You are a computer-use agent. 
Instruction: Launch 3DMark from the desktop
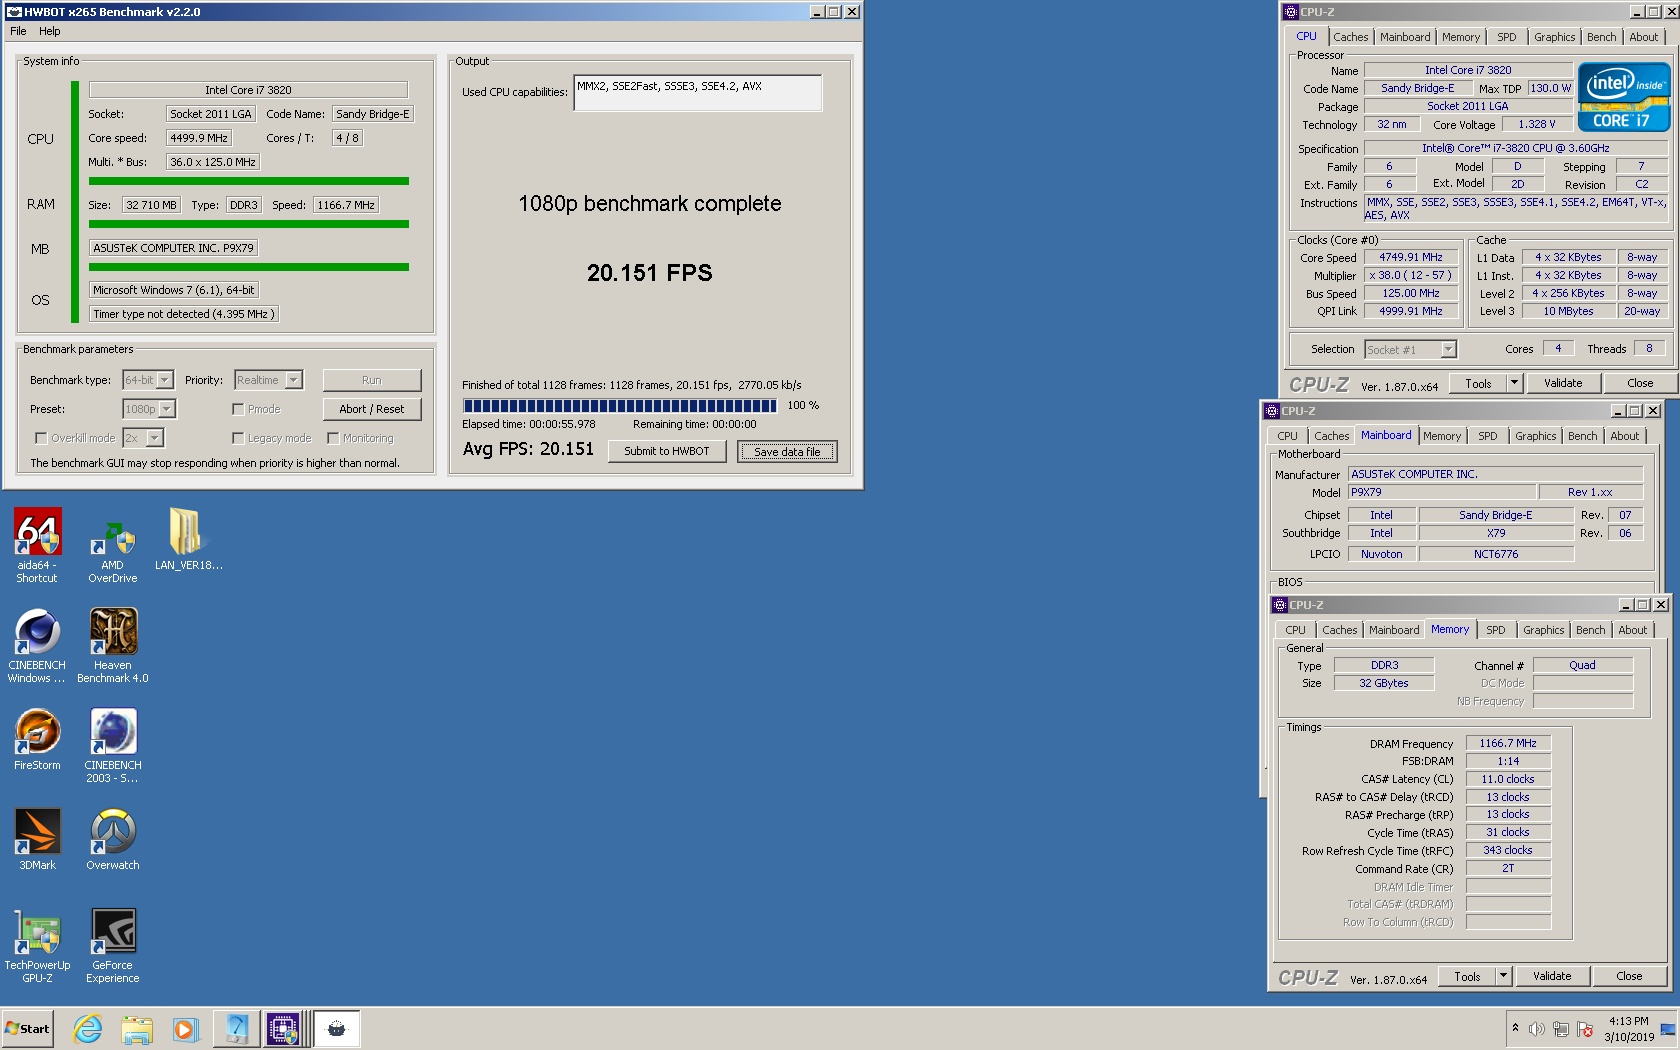click(37, 839)
